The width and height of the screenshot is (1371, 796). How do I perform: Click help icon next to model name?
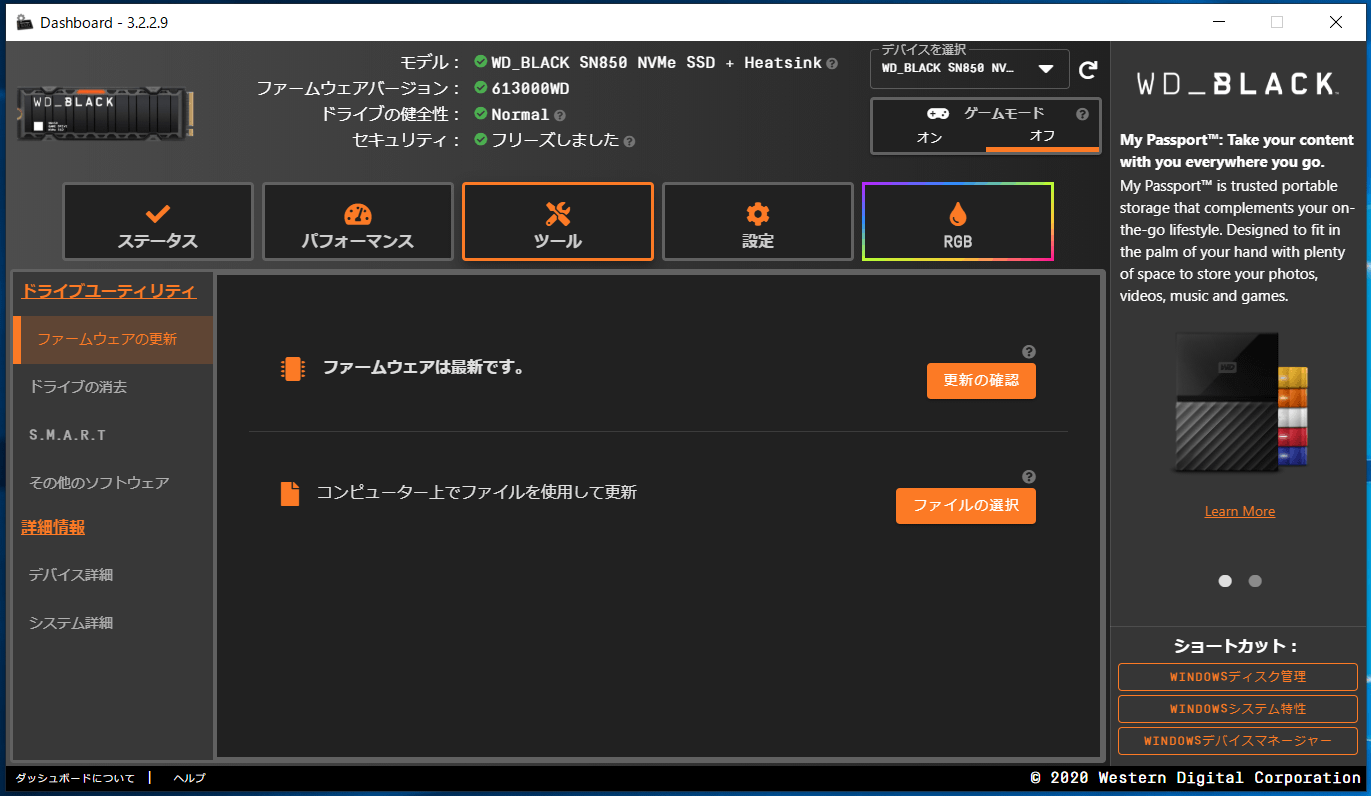[832, 63]
